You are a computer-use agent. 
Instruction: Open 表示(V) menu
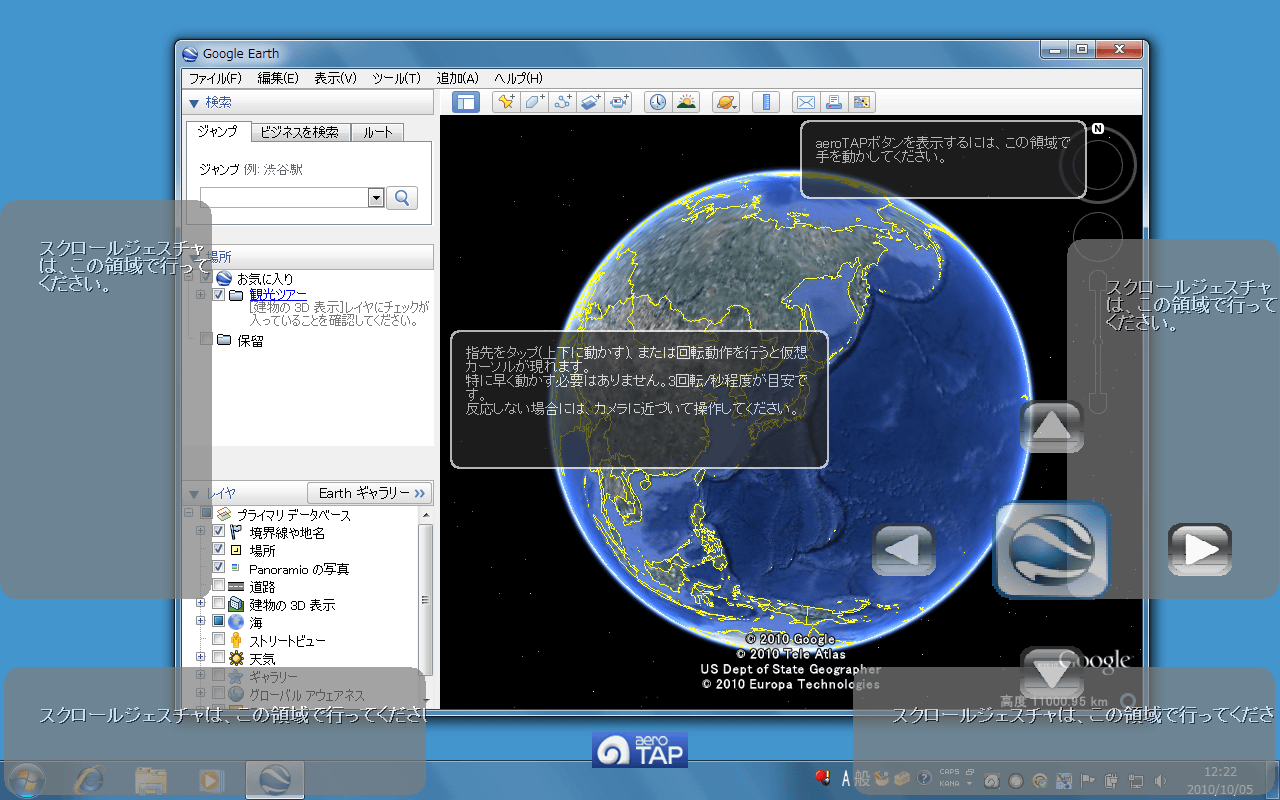(x=335, y=78)
